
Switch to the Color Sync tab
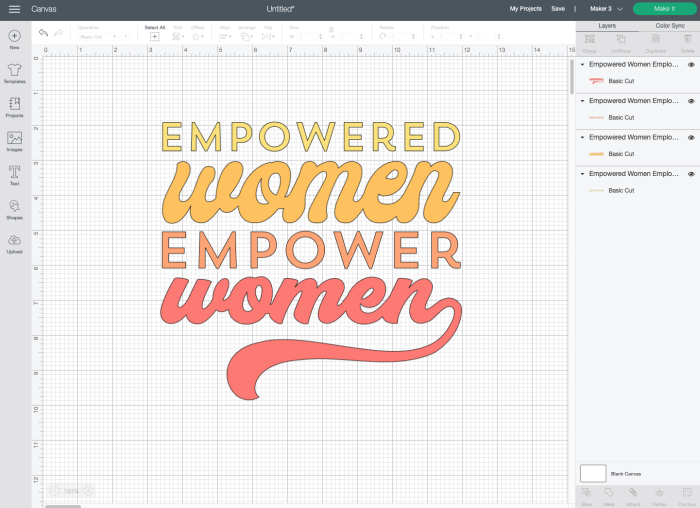tap(669, 25)
